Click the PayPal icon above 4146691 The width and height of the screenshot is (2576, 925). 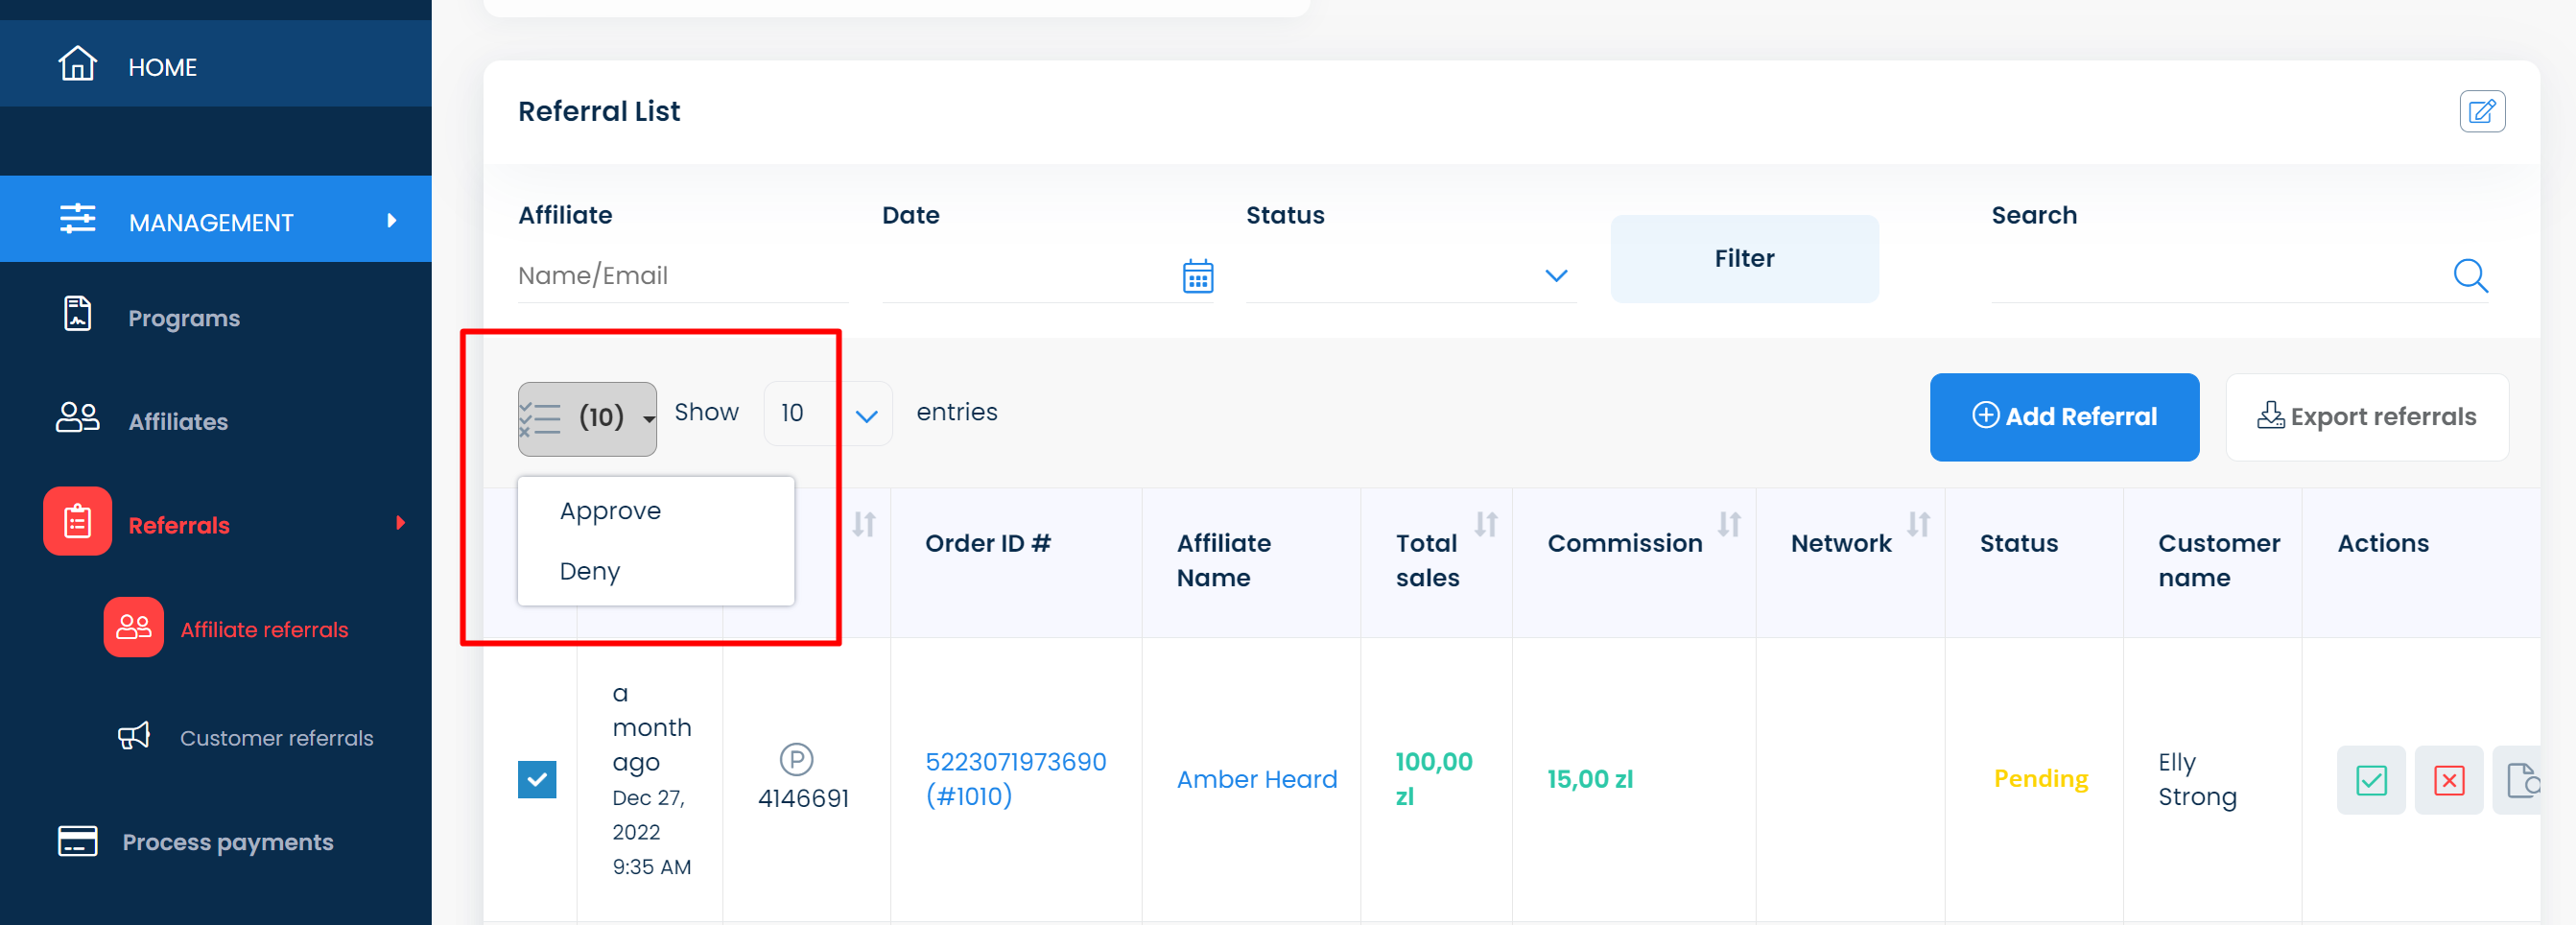pyautogui.click(x=796, y=759)
